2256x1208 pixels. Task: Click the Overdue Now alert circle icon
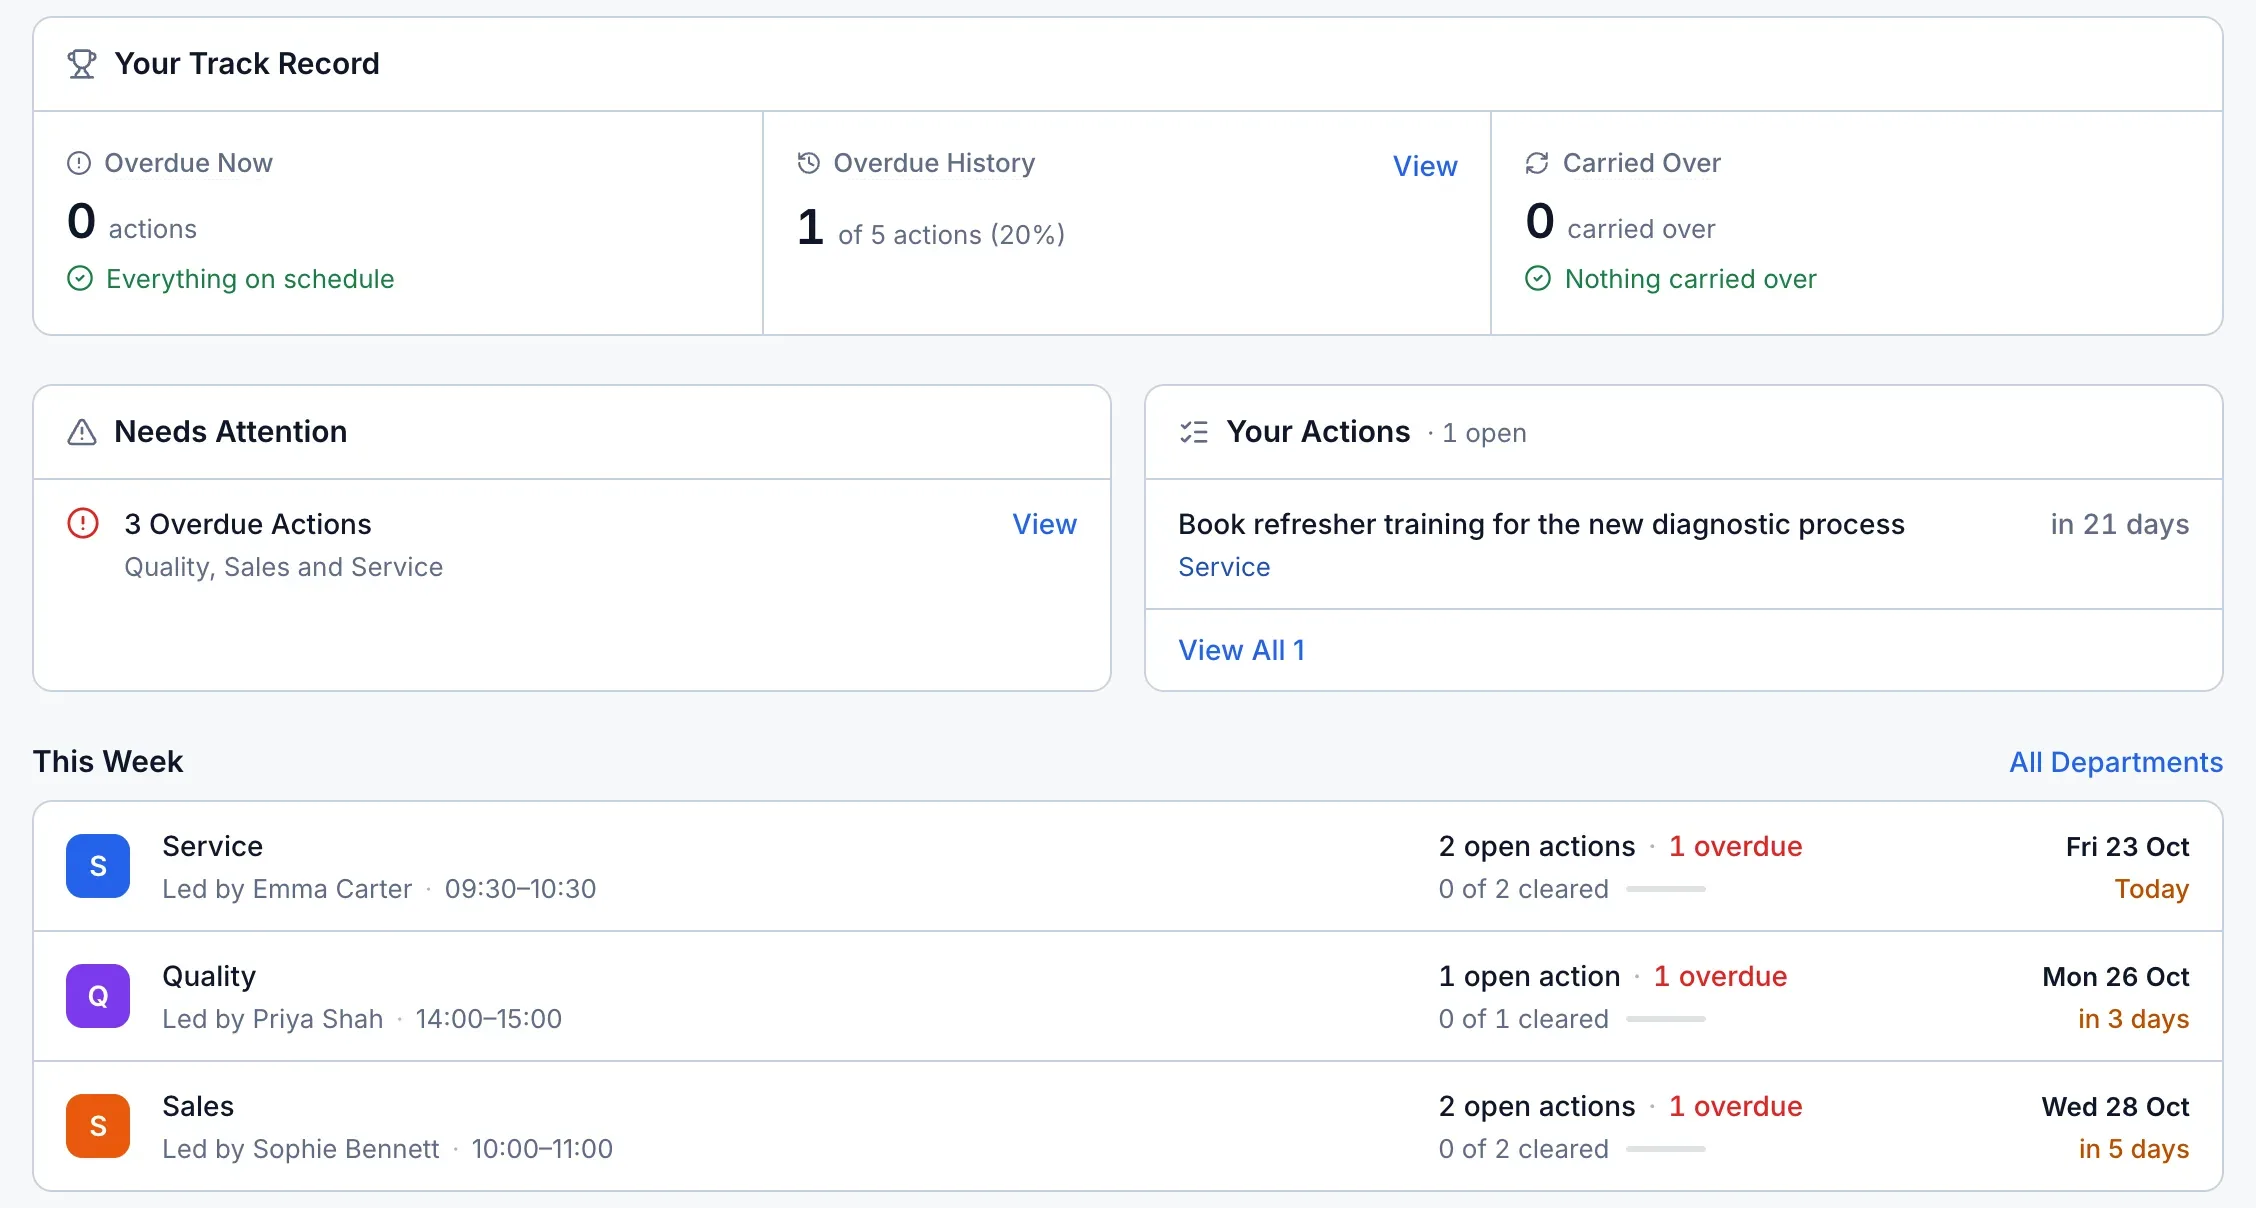(79, 163)
